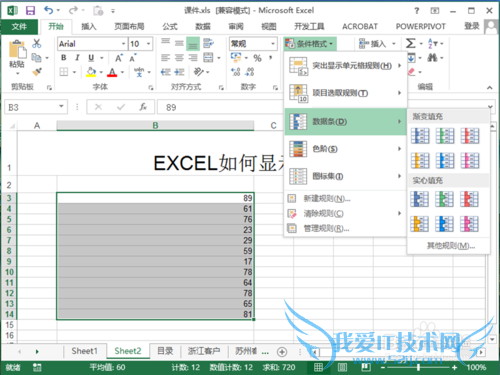
Task: Toggle center horizontal alignment
Action: pos(179,58)
